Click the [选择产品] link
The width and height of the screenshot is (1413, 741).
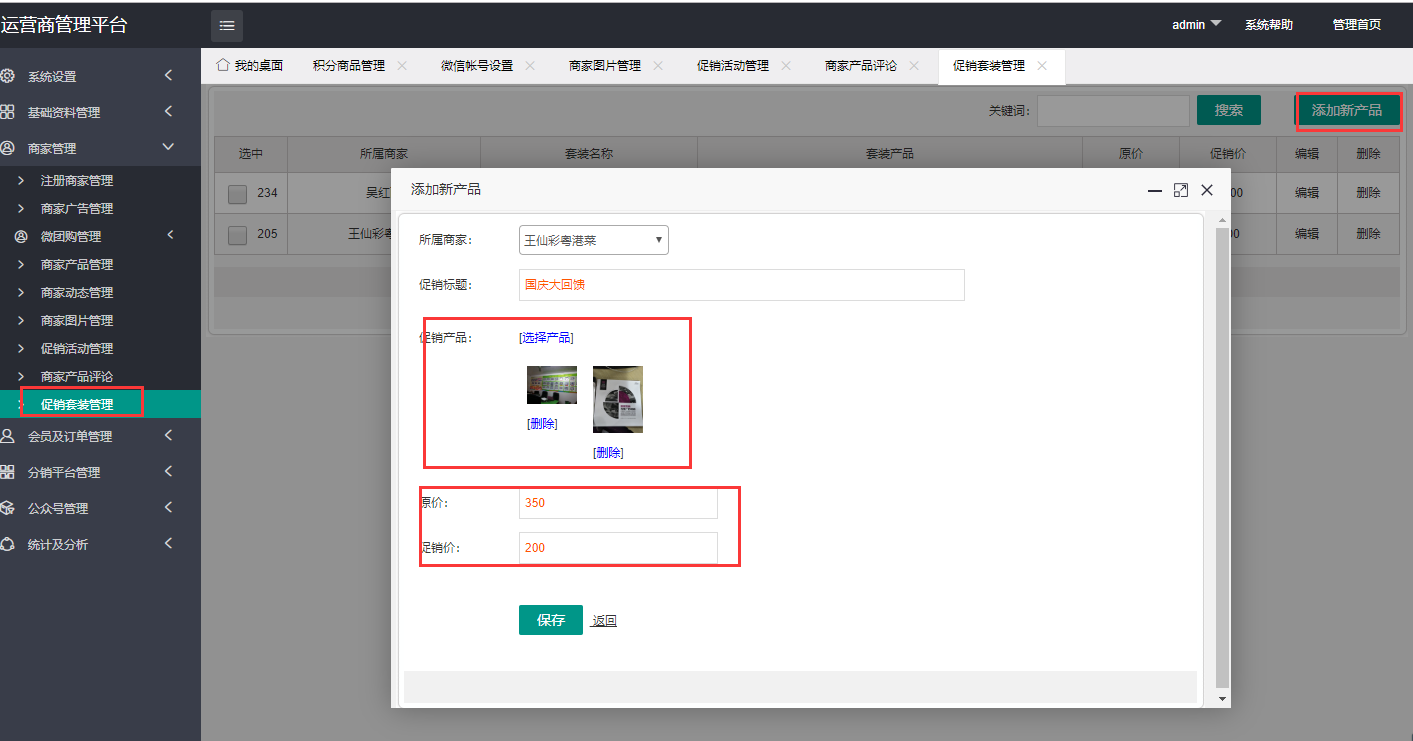546,338
